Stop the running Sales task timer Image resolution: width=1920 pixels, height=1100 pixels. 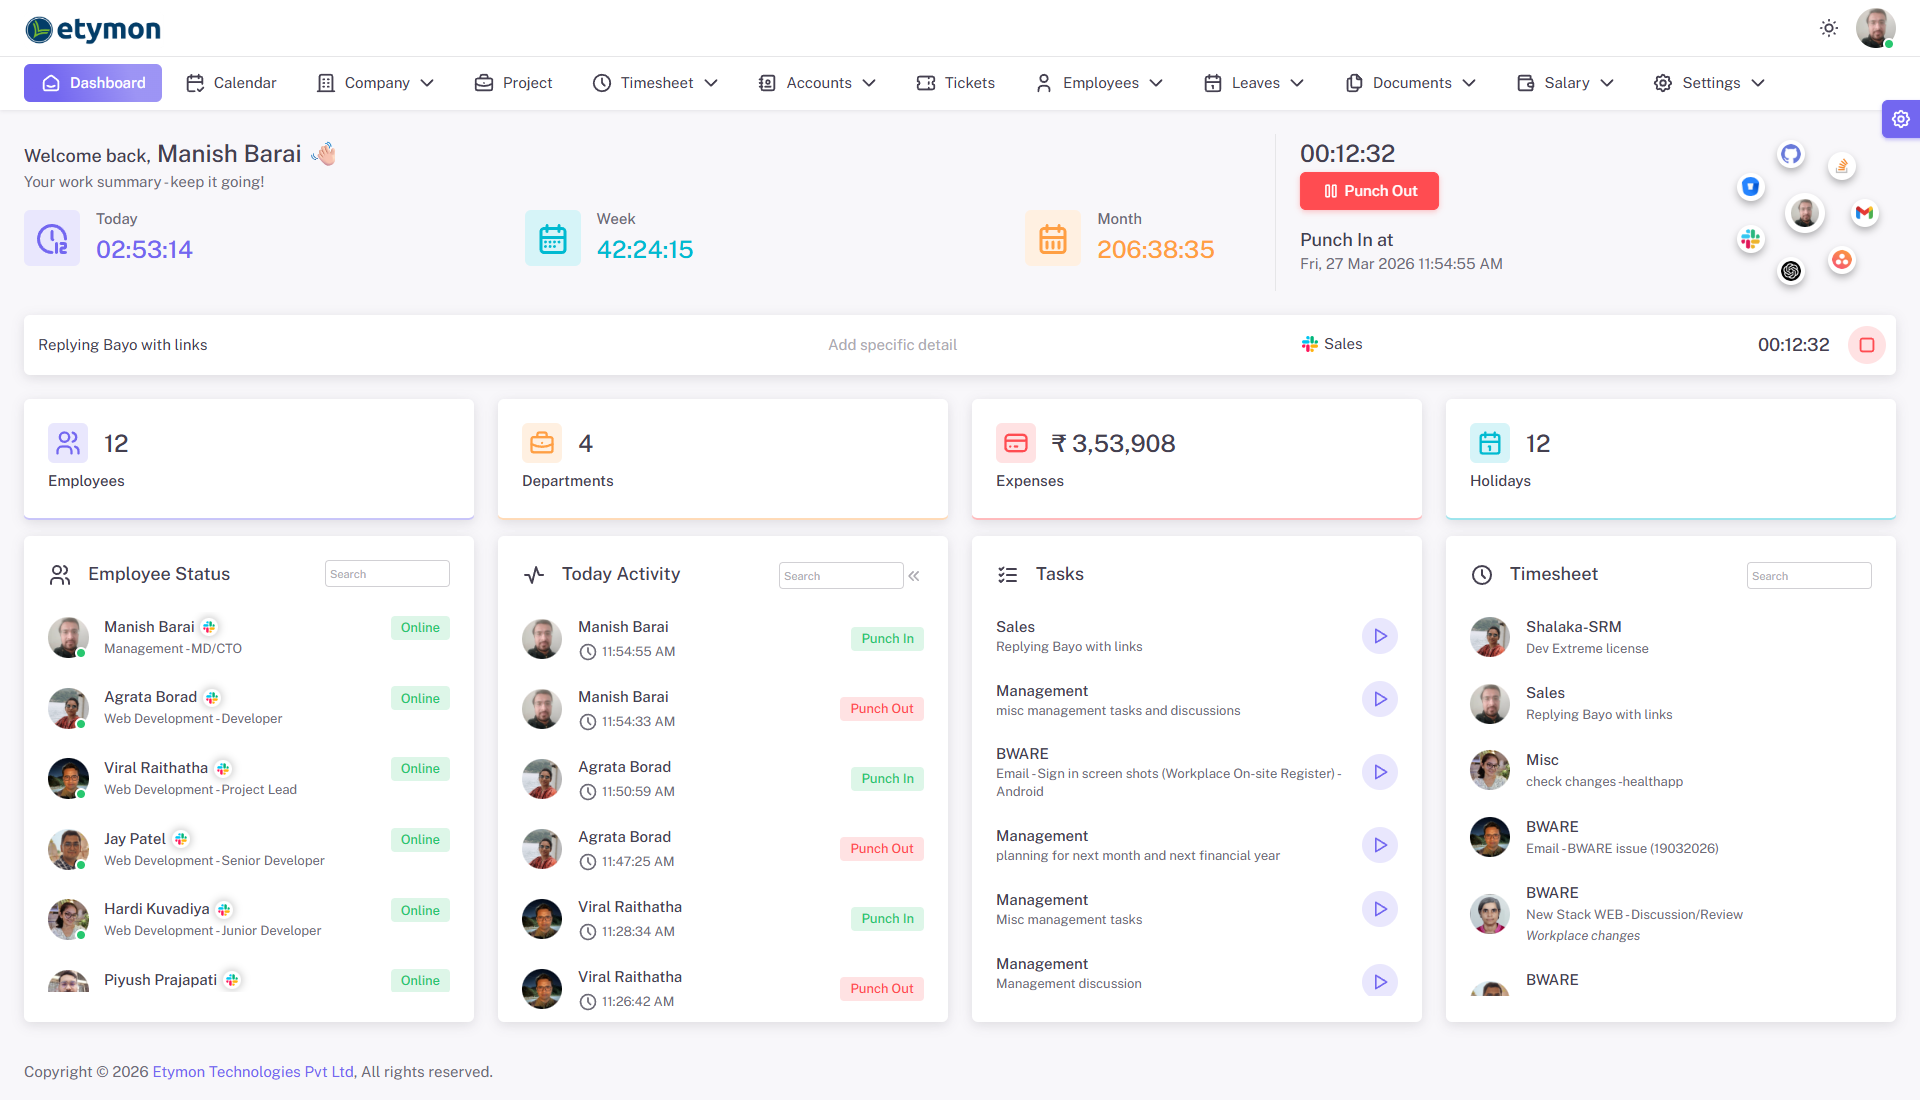(x=1867, y=345)
